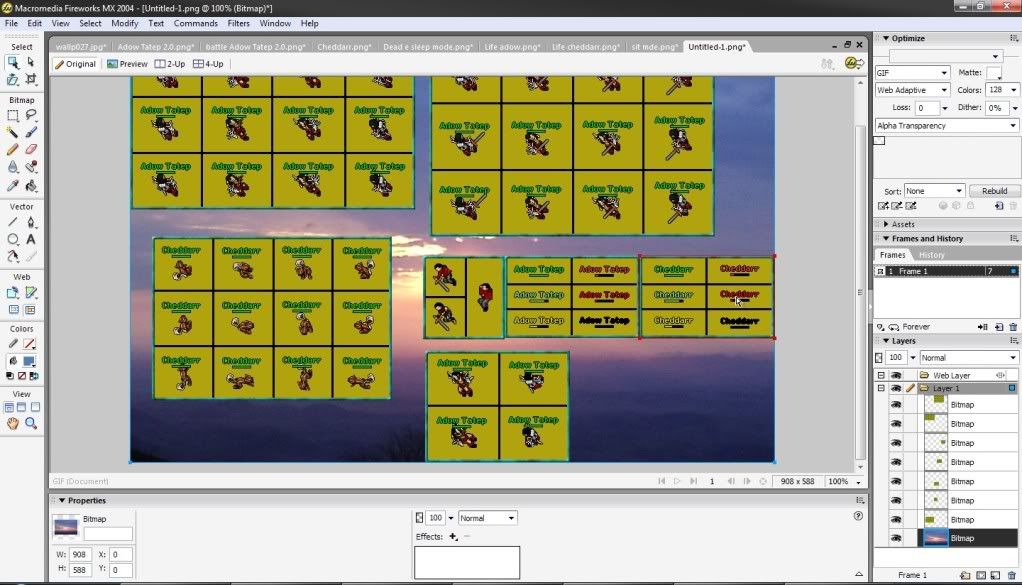Image resolution: width=1022 pixels, height=585 pixels.
Task: Pick the Text tool in Vector section
Action: (x=31, y=239)
